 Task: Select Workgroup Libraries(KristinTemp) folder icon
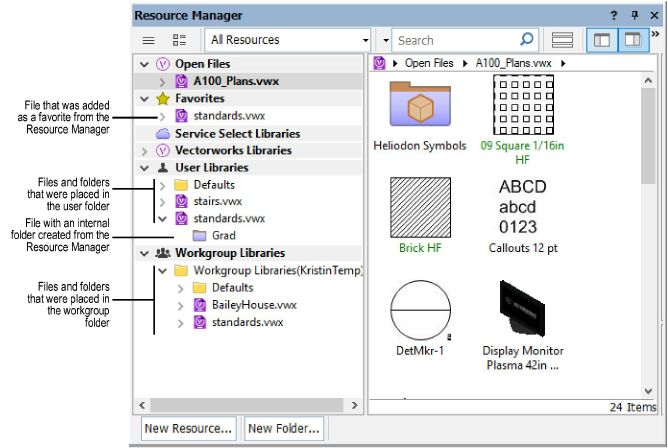181,270
